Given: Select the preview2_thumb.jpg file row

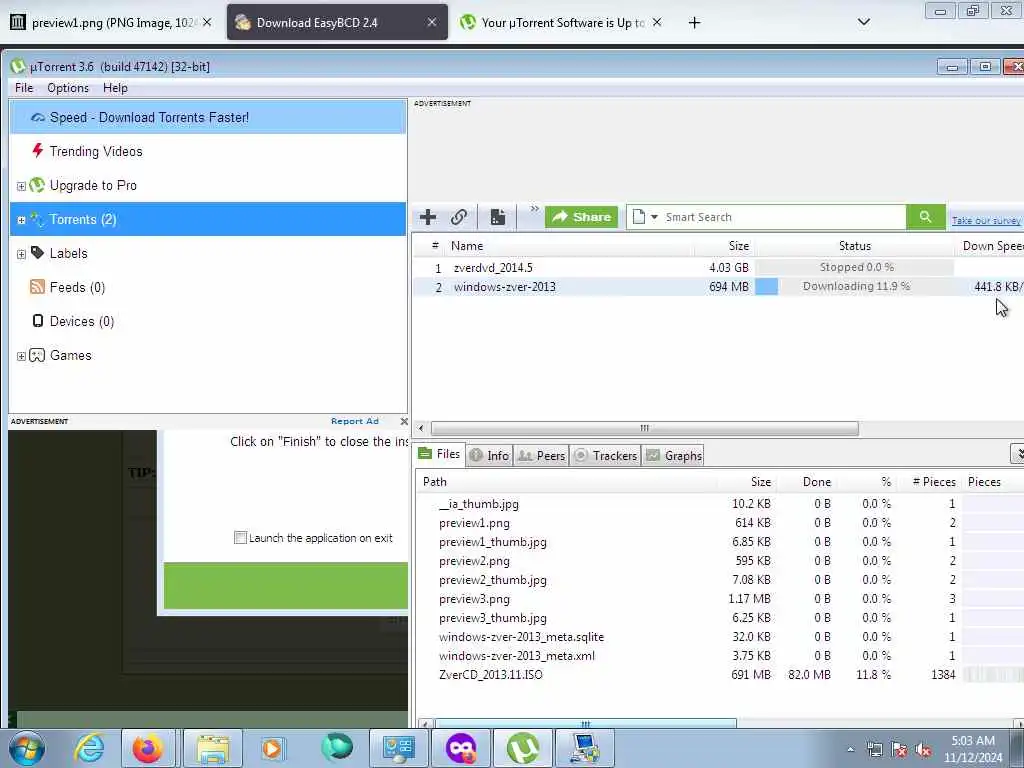Looking at the screenshot, I should (718, 580).
